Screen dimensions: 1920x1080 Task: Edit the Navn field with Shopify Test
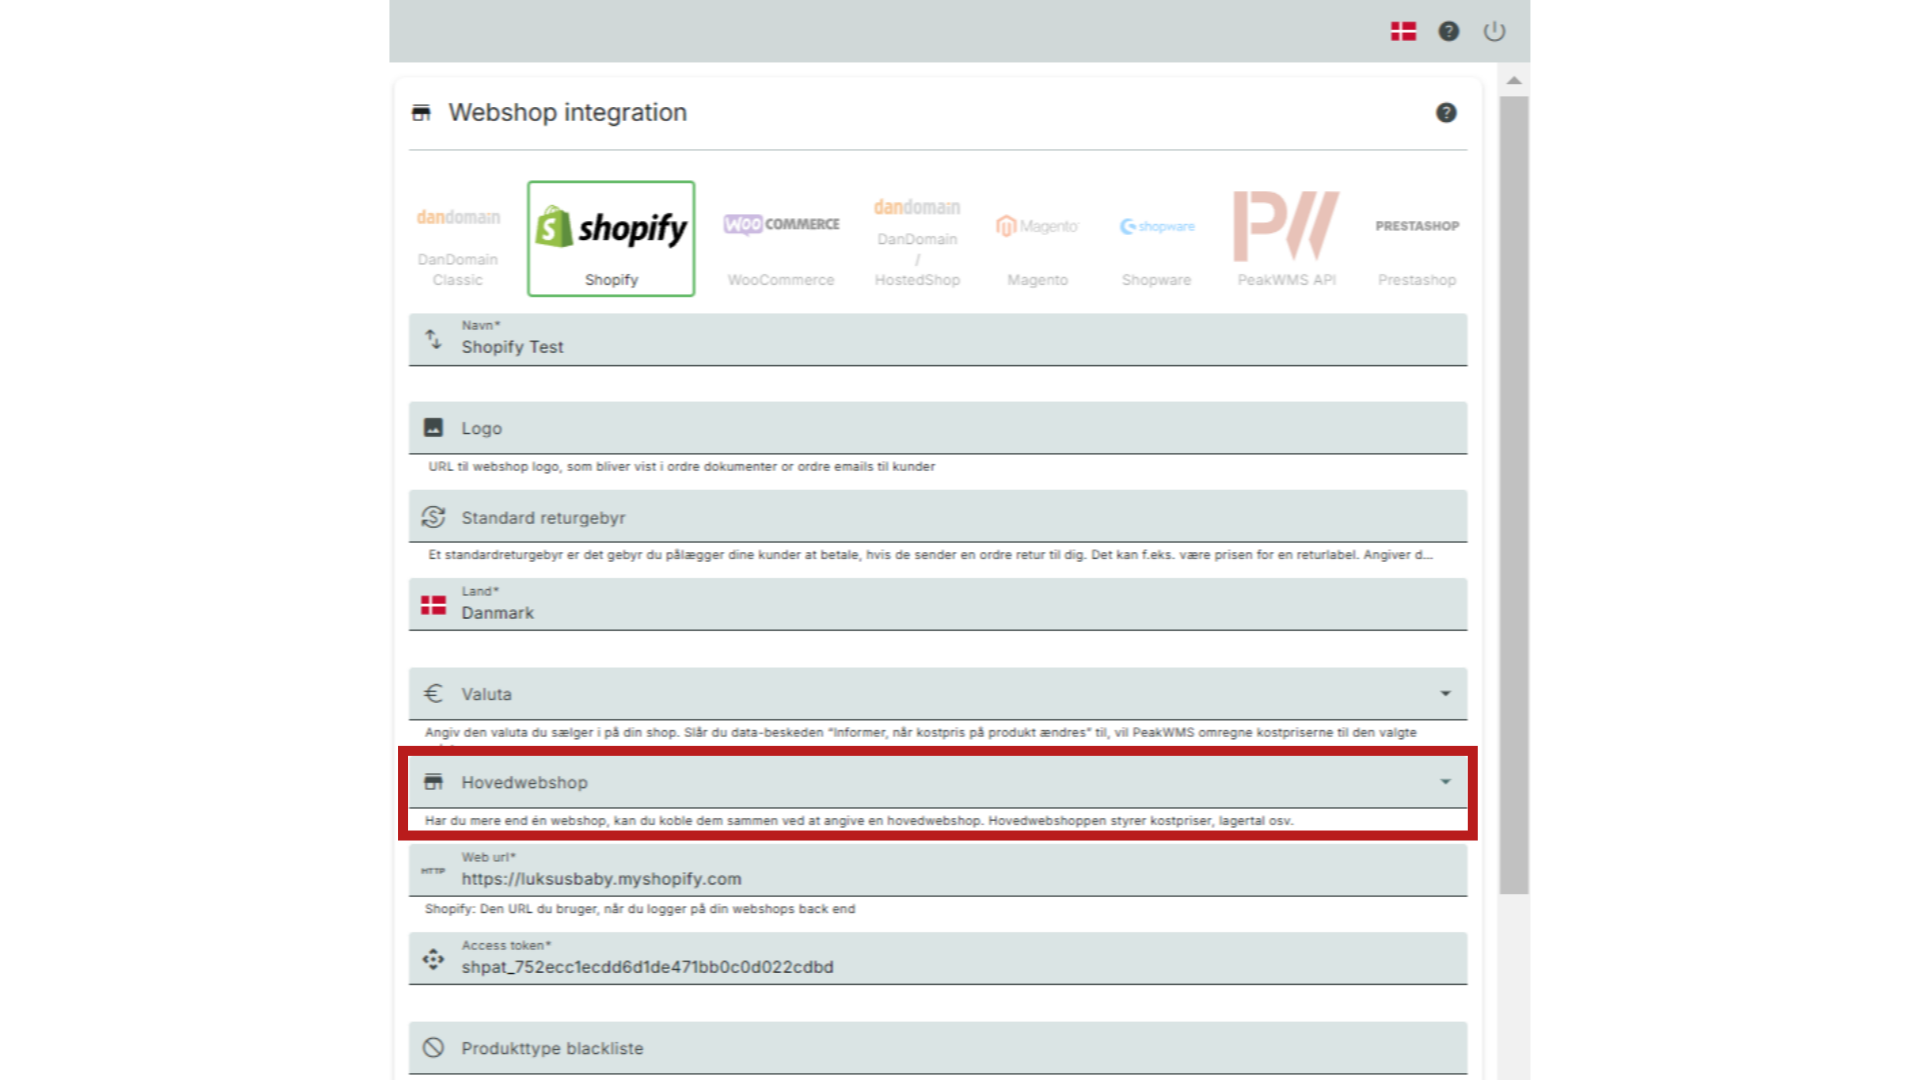(x=938, y=340)
